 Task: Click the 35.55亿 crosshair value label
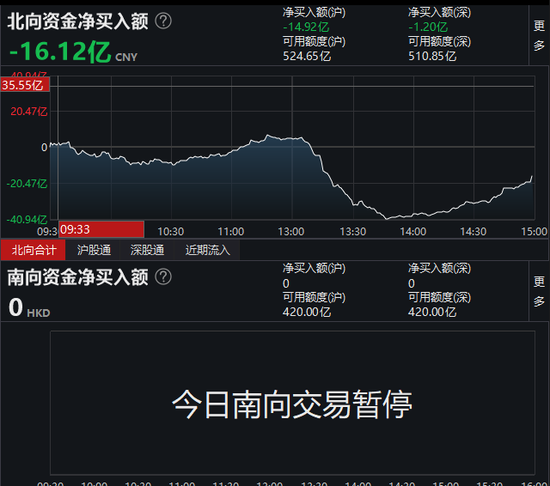[25, 85]
